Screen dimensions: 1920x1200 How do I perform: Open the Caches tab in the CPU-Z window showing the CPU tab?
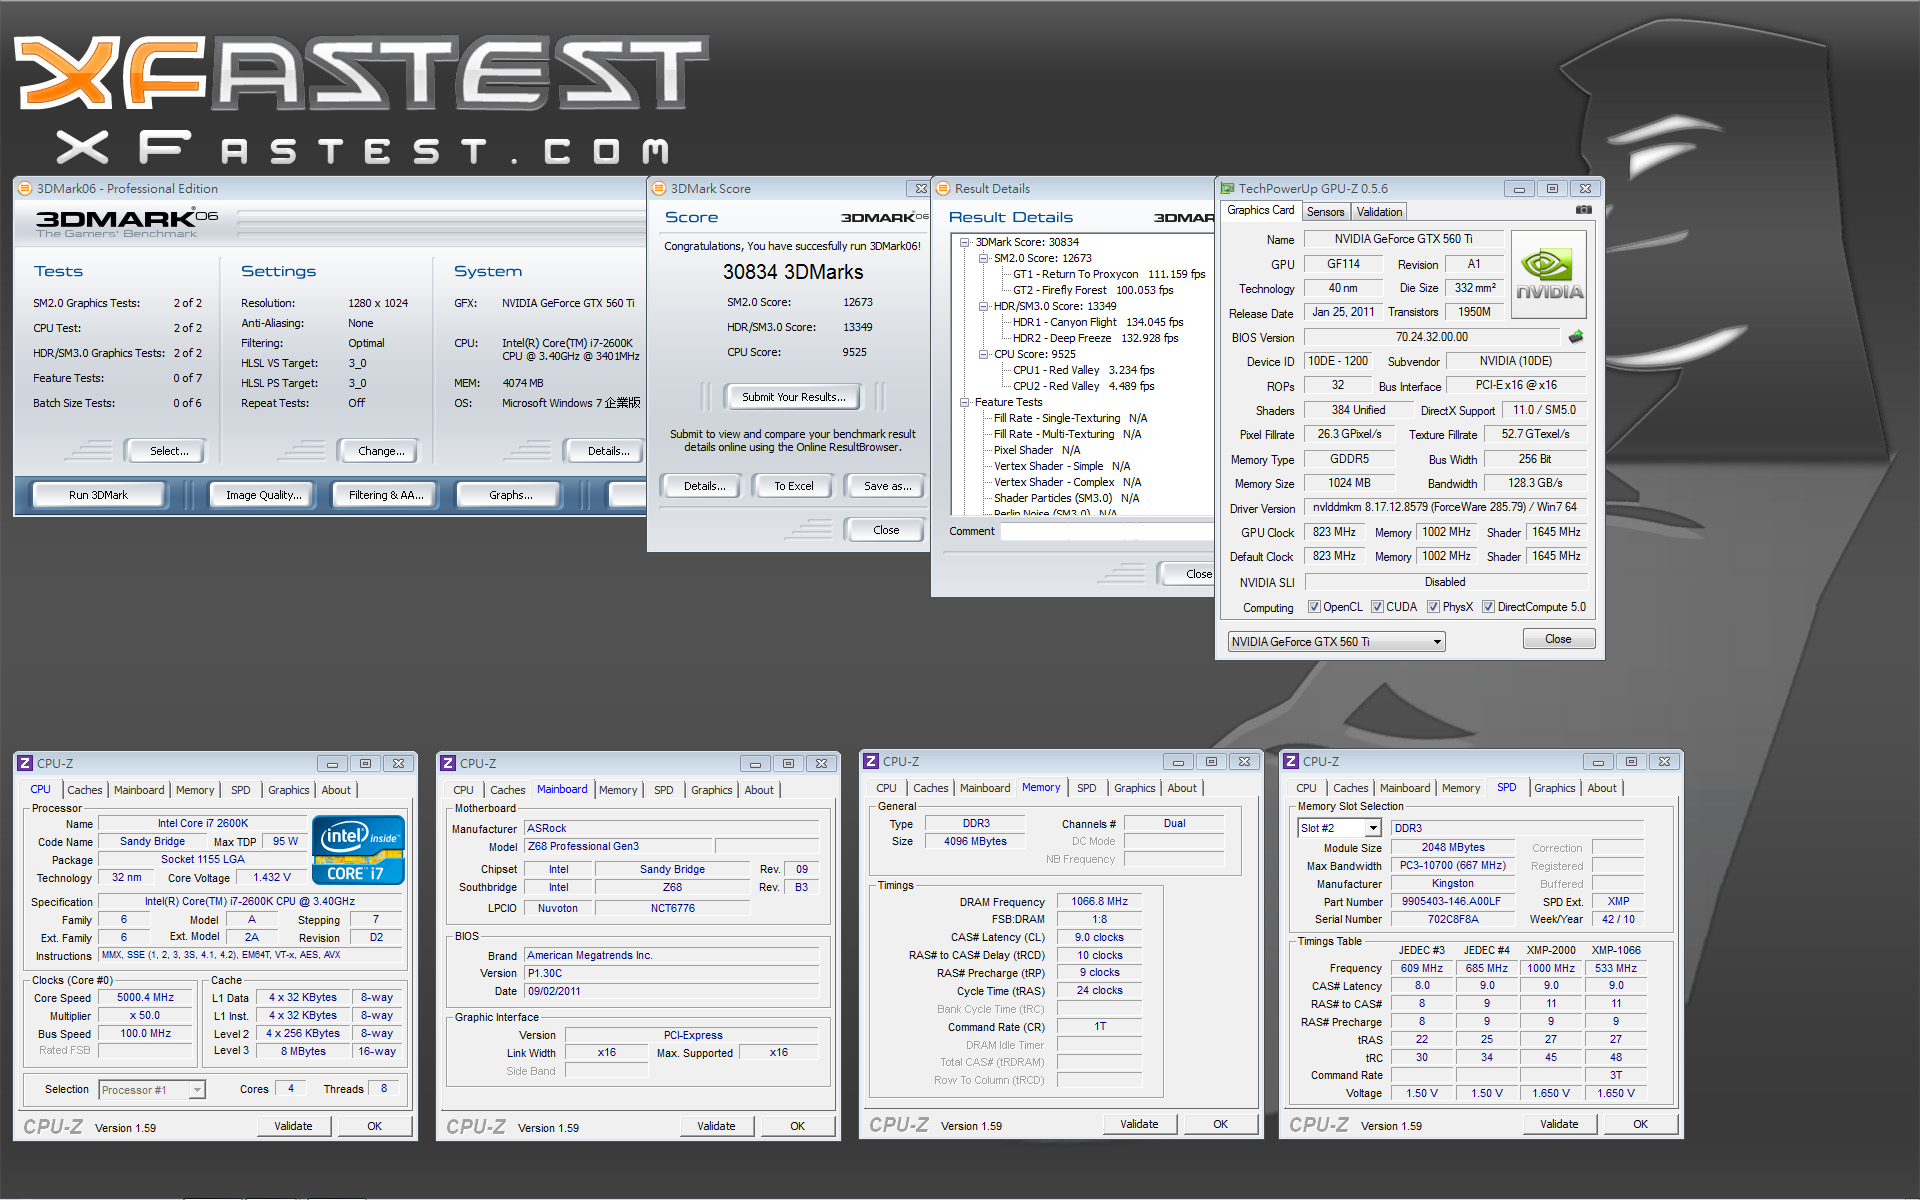(84, 790)
